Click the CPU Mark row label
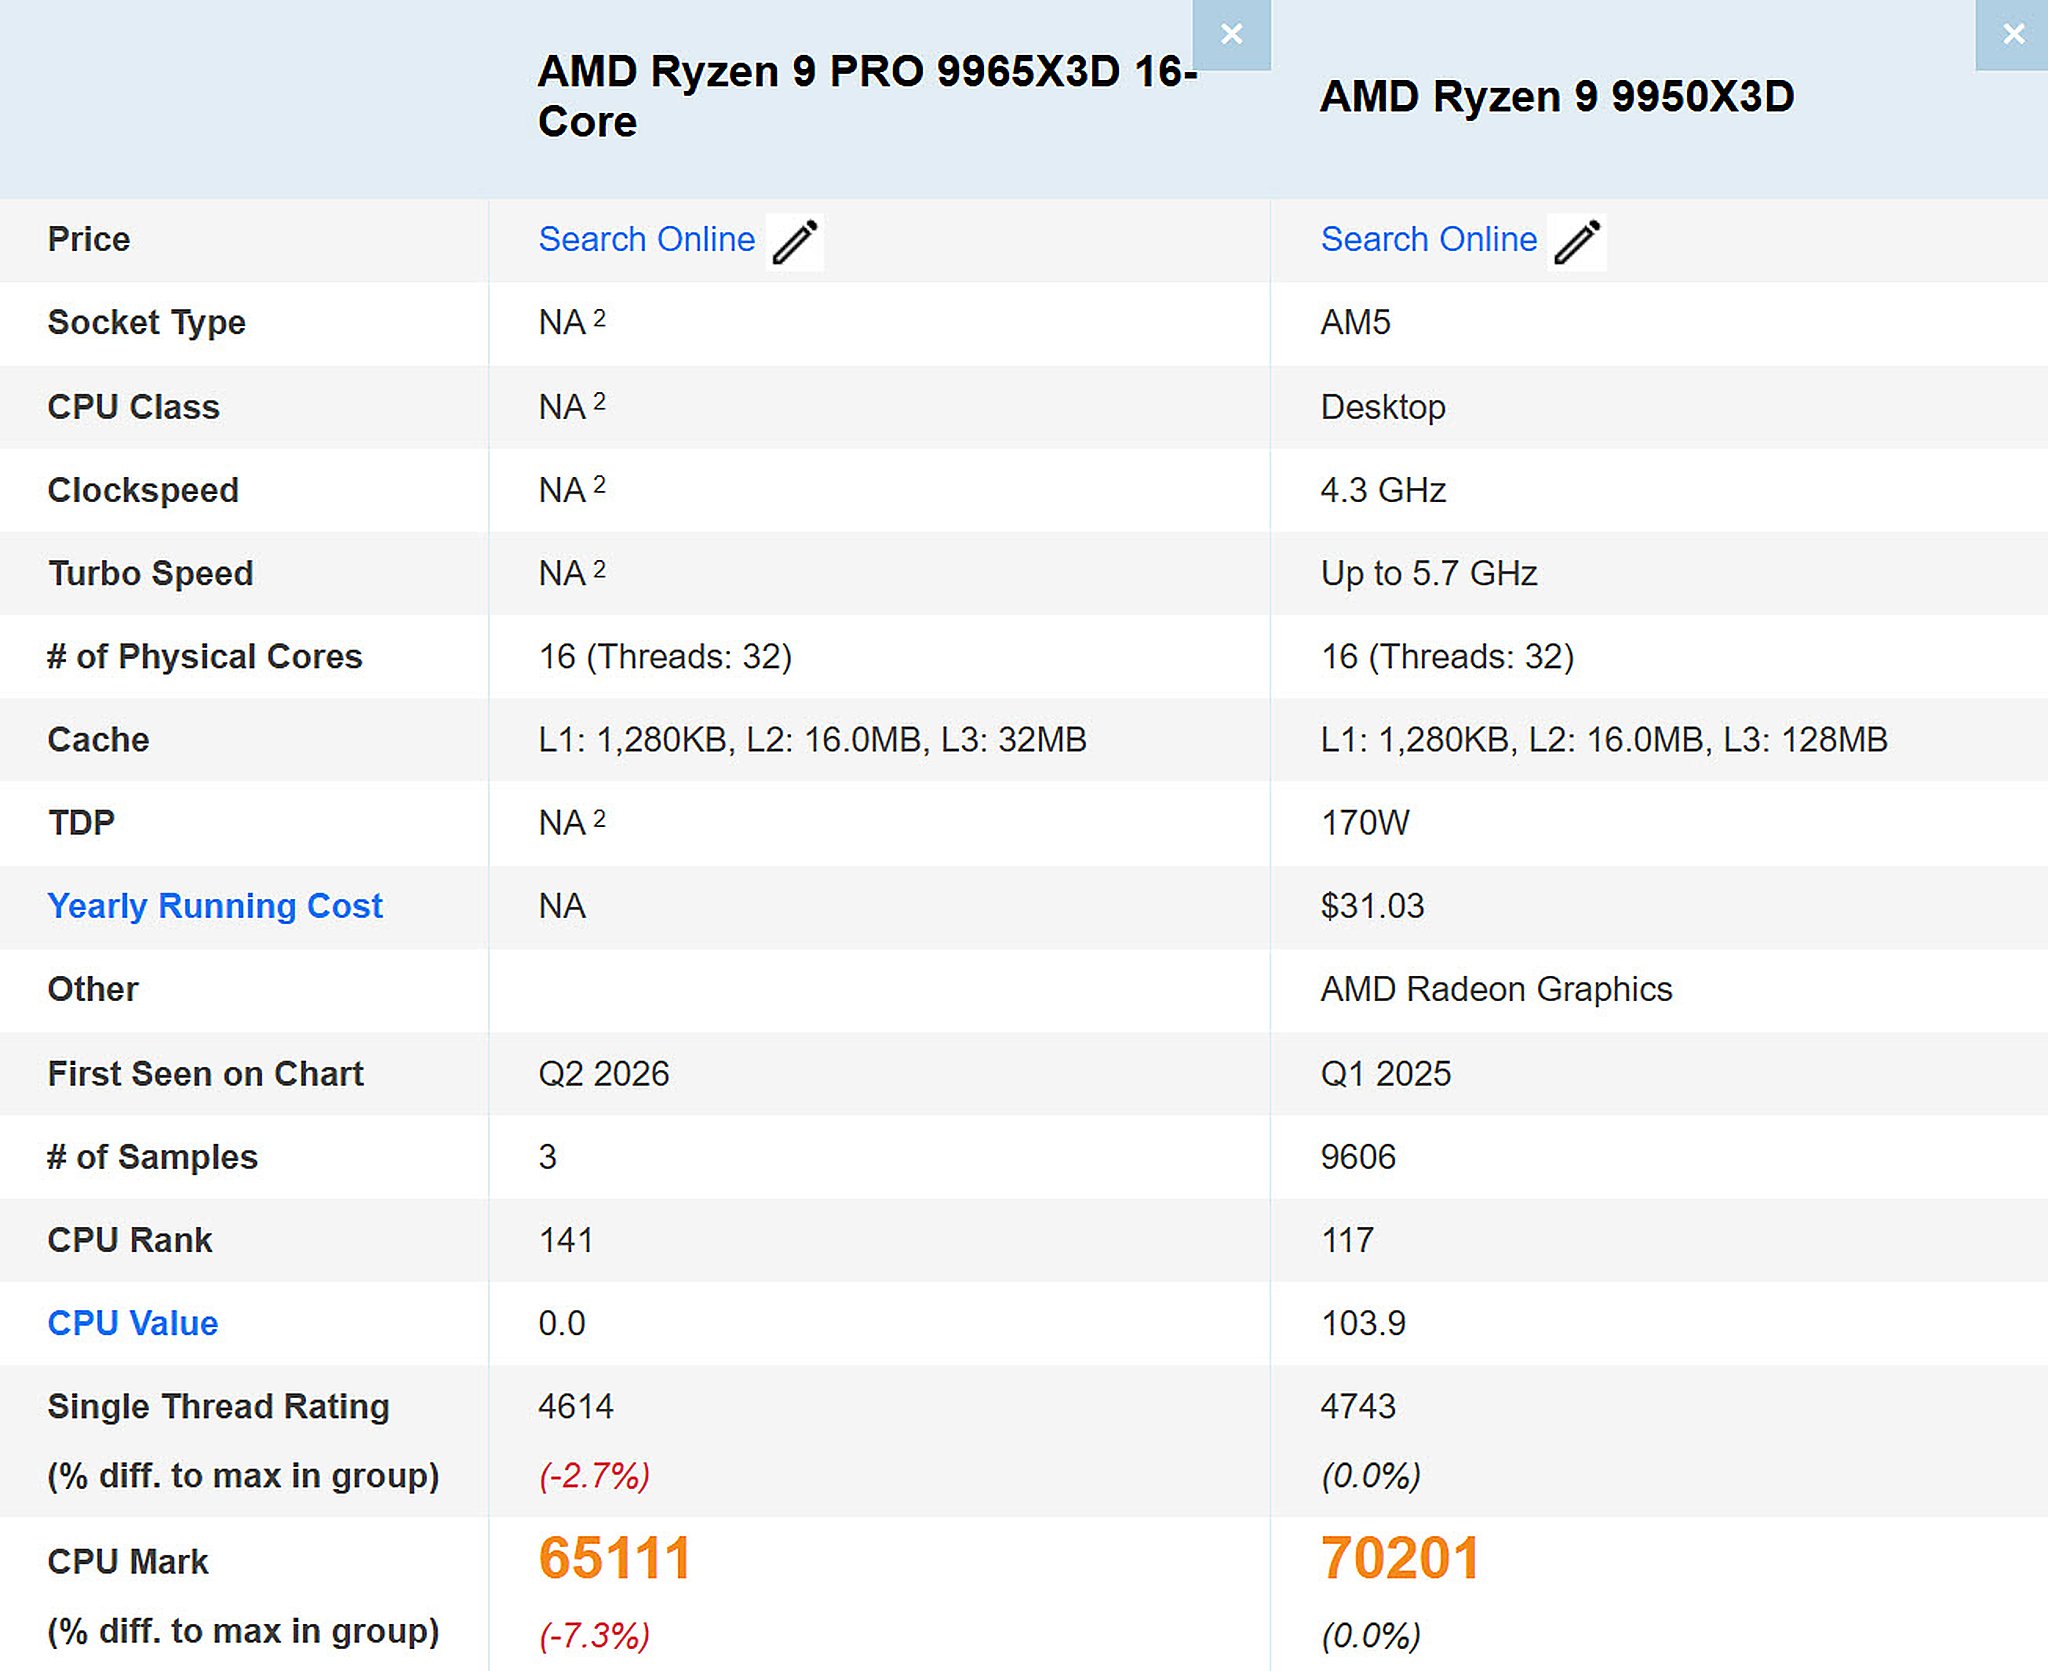Viewport: 2048px width, 1671px height. click(x=127, y=1561)
